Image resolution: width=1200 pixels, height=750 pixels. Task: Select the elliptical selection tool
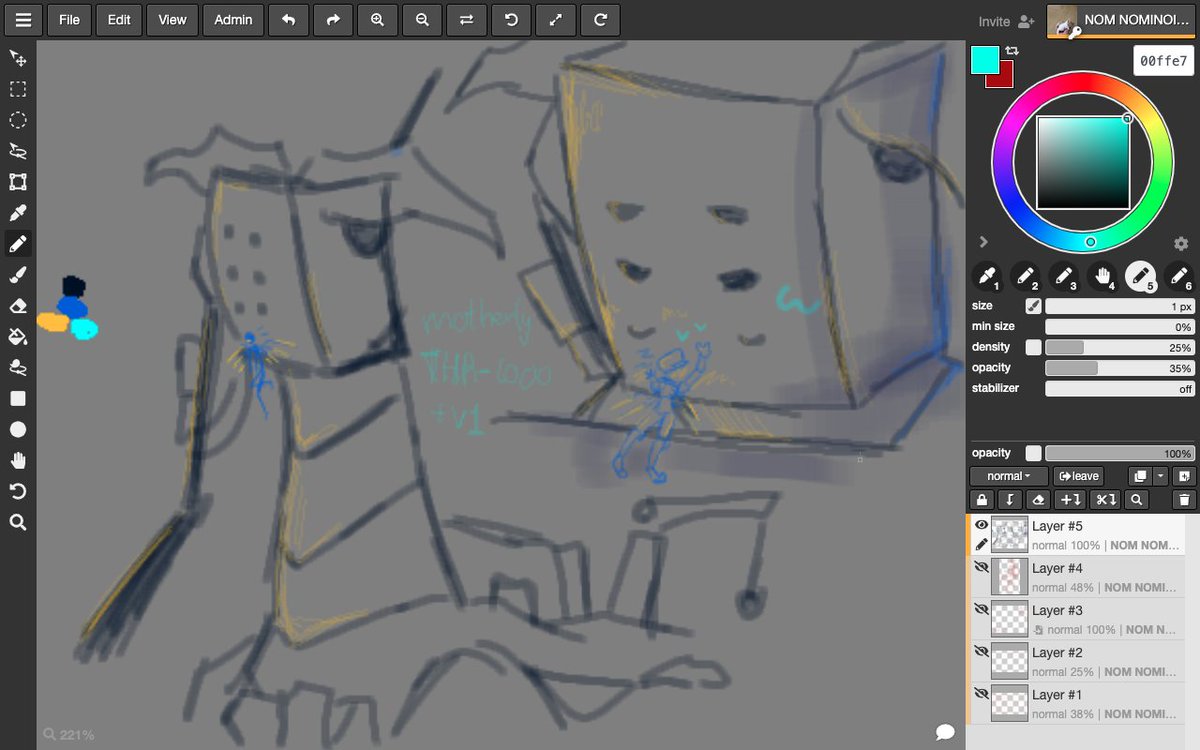click(18, 120)
